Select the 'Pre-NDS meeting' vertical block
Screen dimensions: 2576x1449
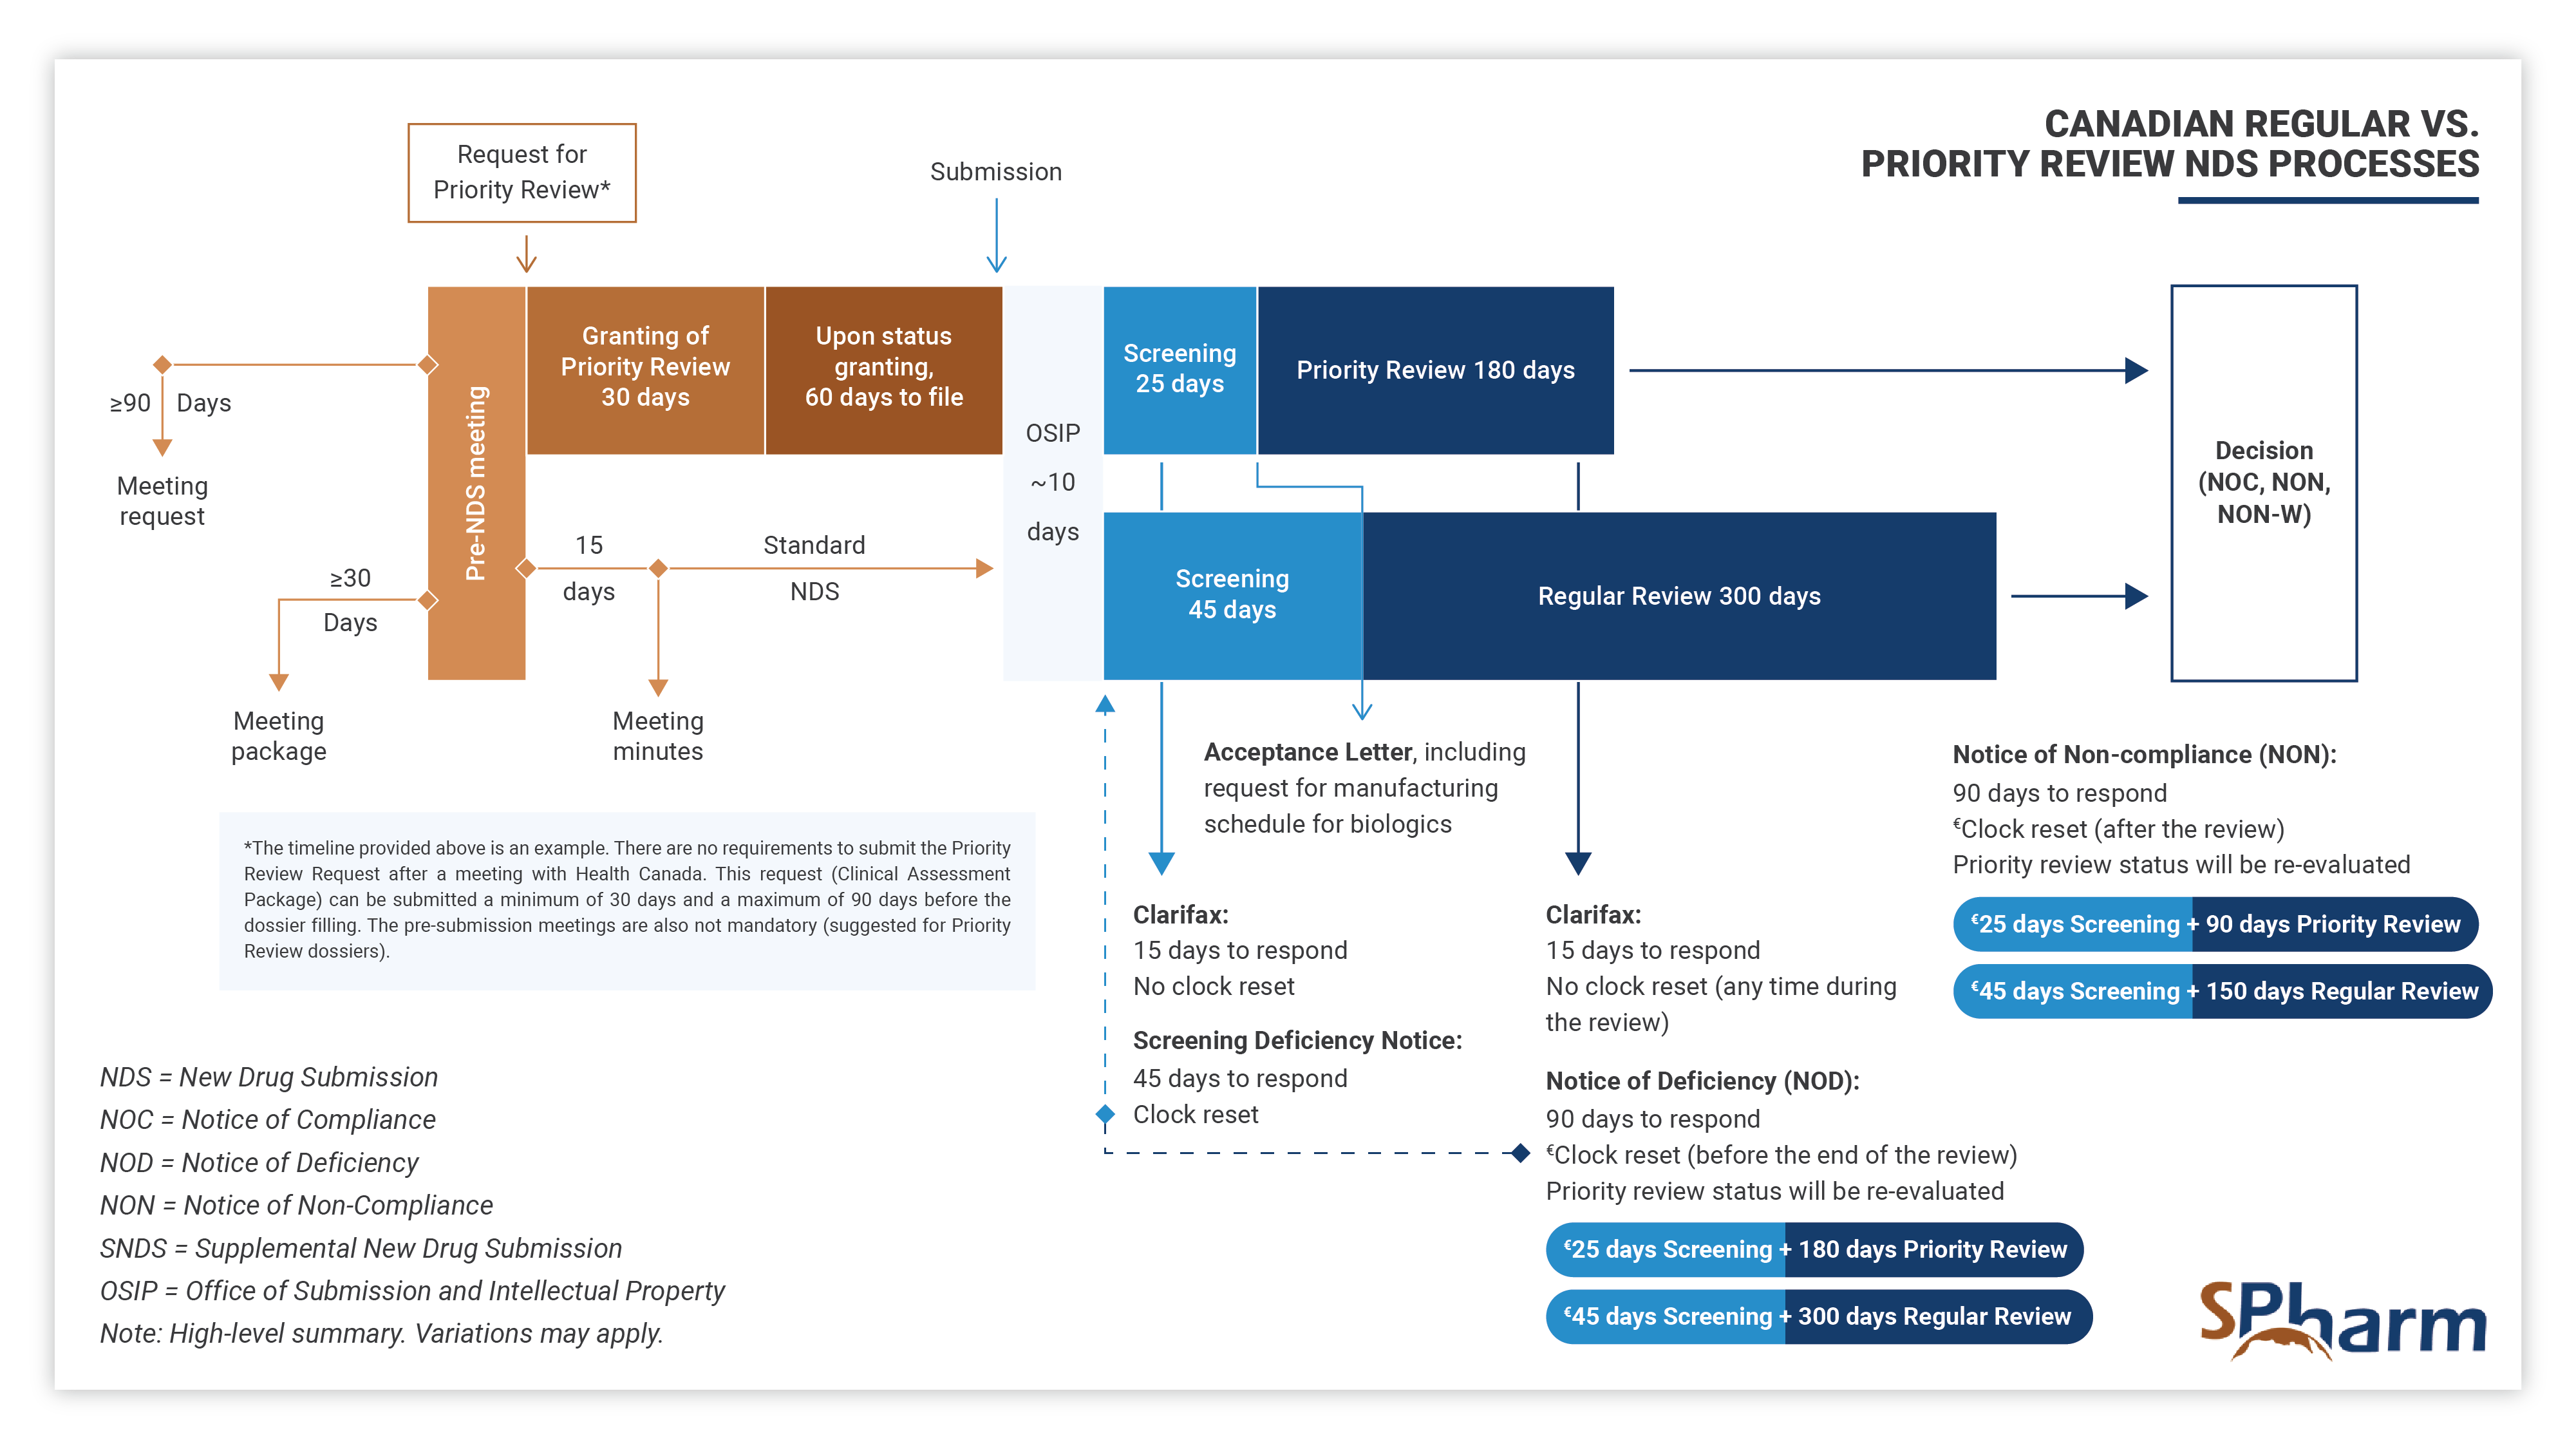click(476, 483)
